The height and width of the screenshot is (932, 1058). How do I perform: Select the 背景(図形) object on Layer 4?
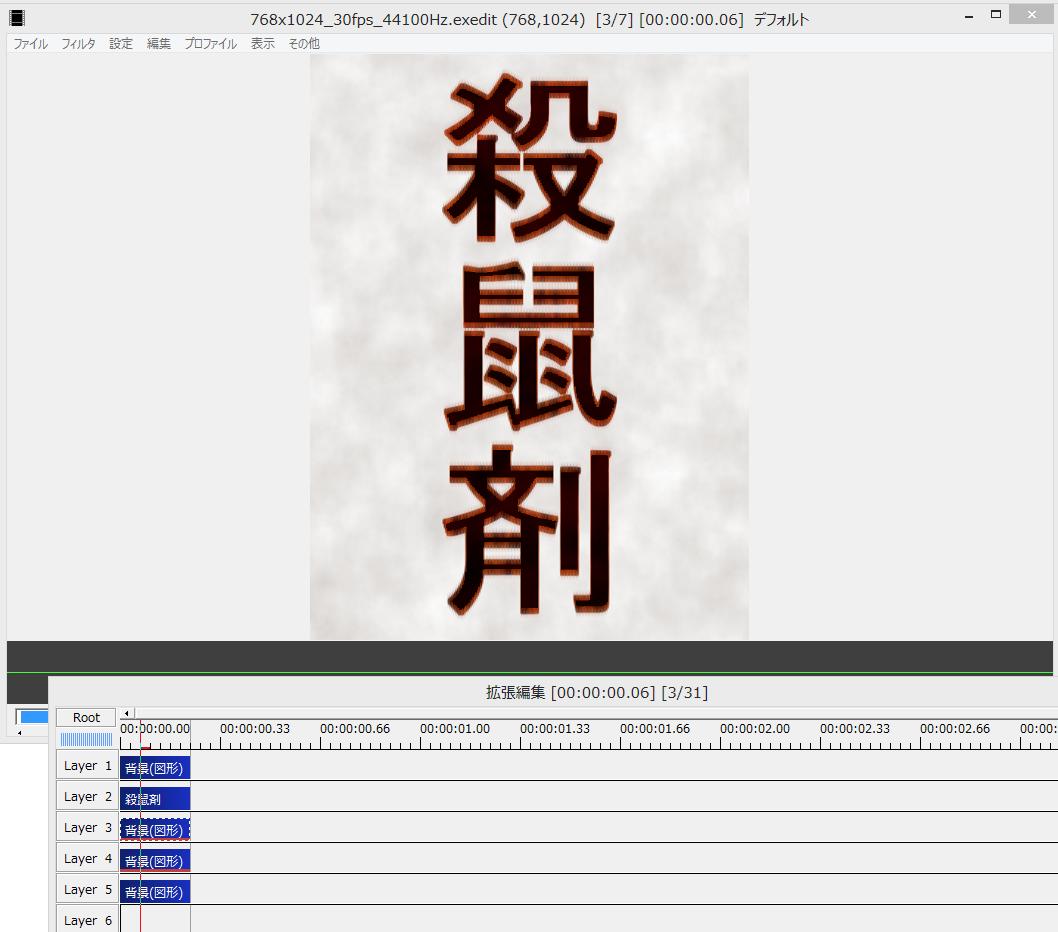coord(155,861)
